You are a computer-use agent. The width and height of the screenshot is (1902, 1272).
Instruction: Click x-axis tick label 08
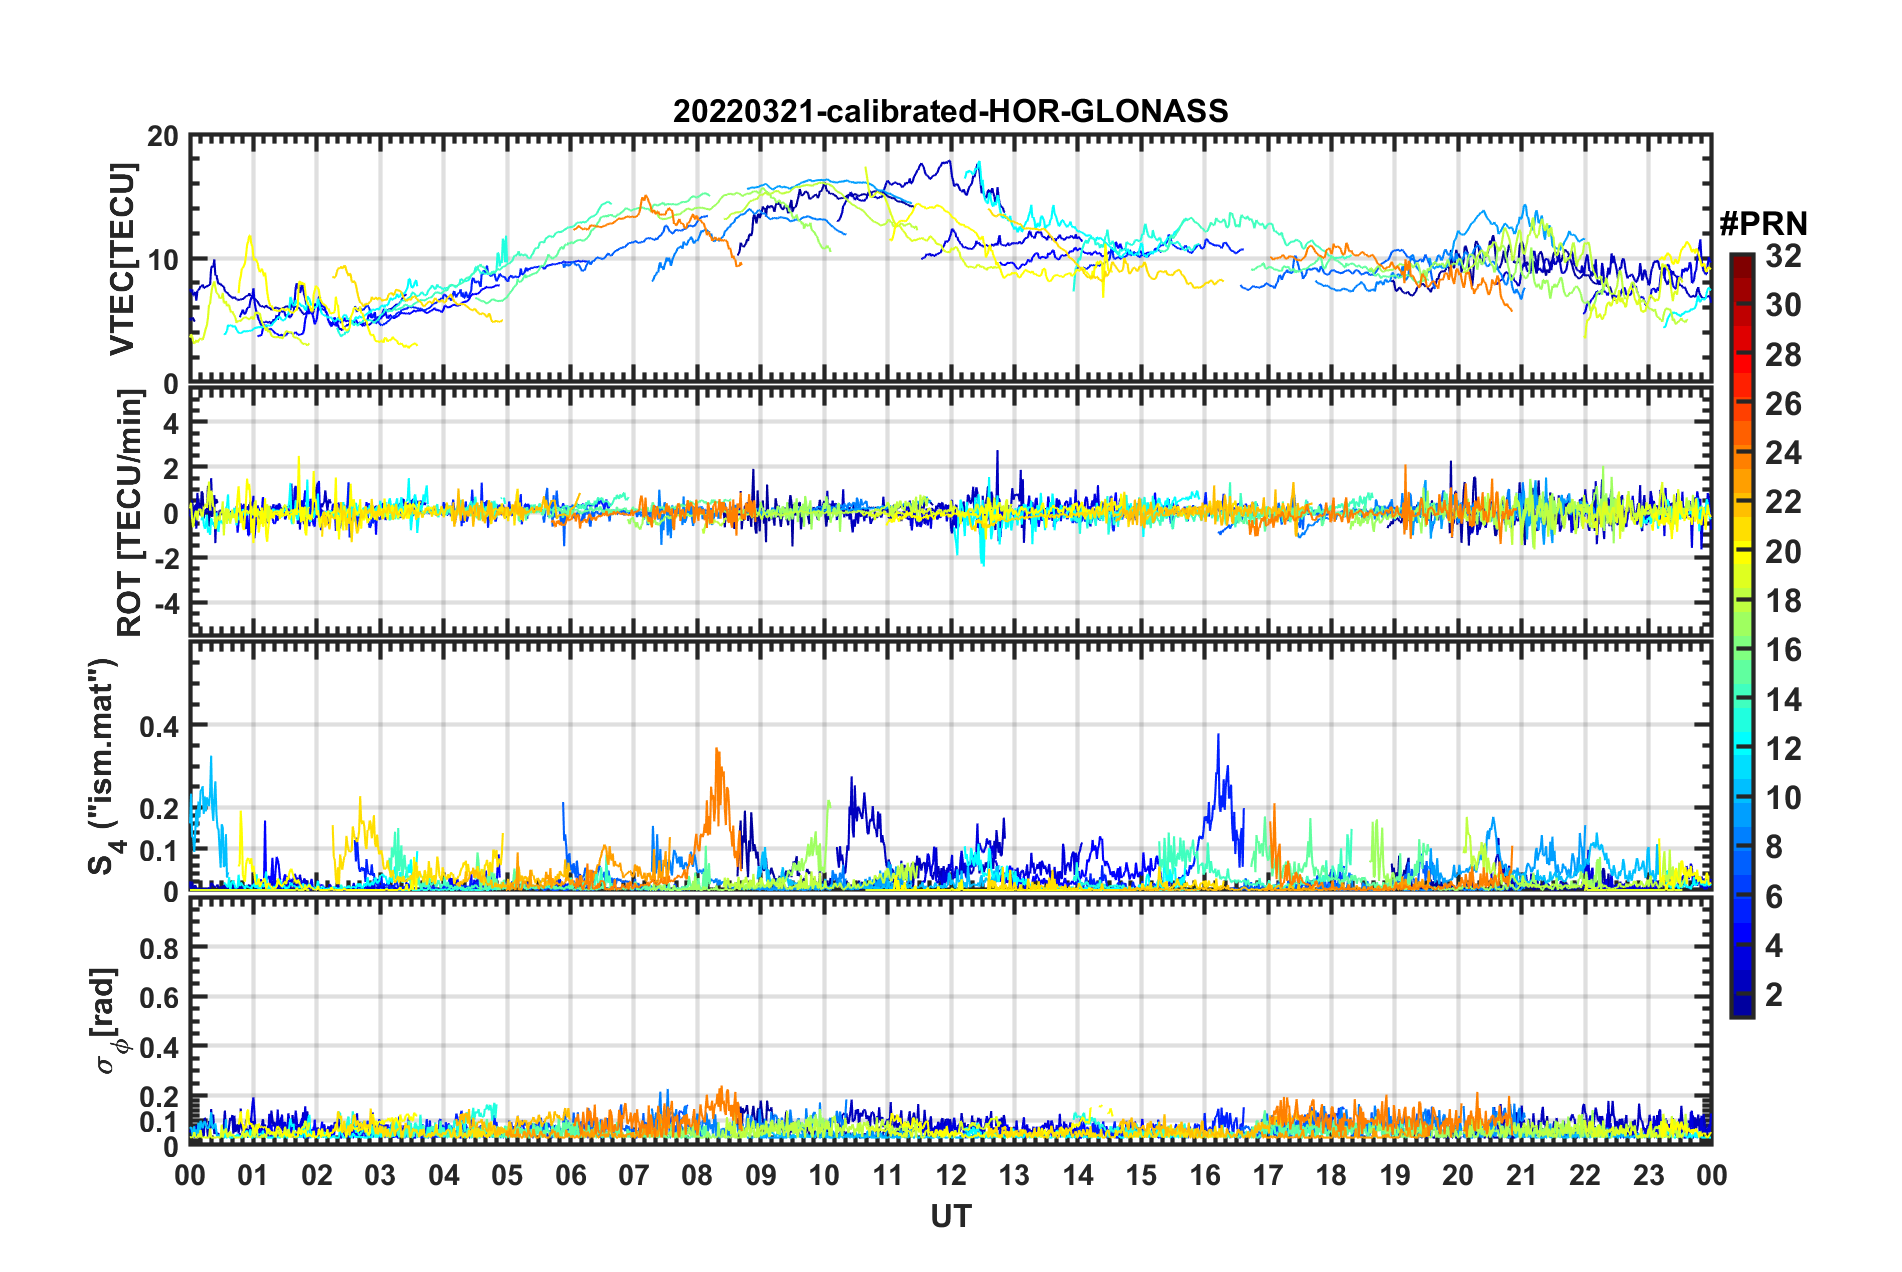point(697,1175)
